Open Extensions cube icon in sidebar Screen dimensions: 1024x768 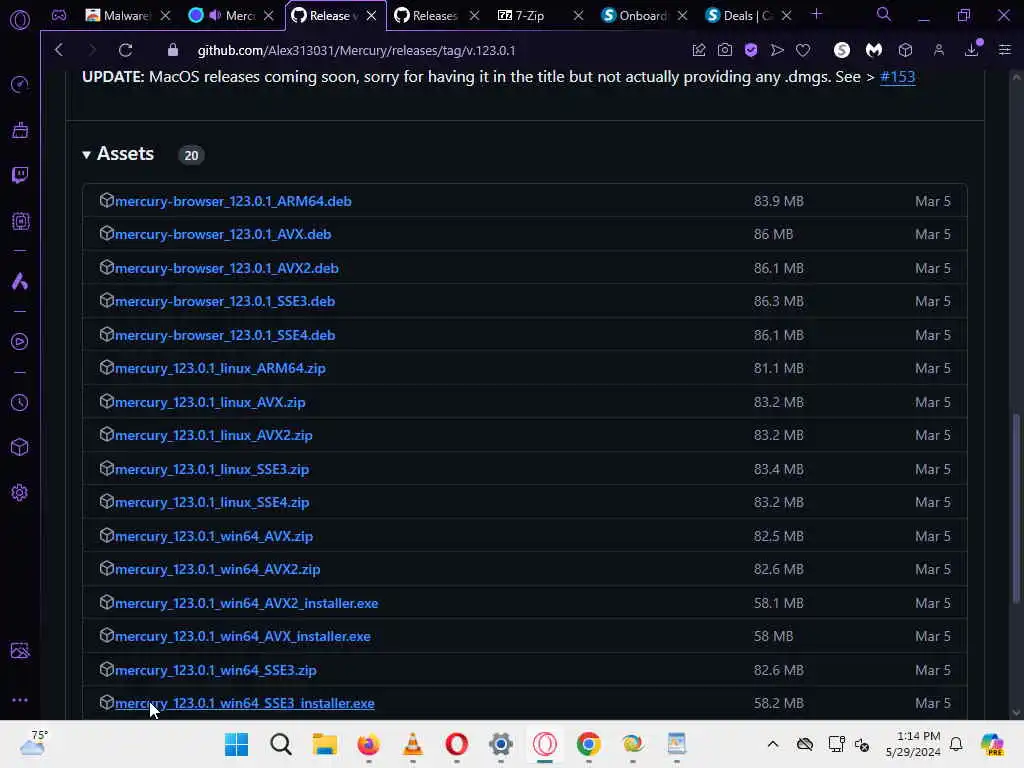20,447
